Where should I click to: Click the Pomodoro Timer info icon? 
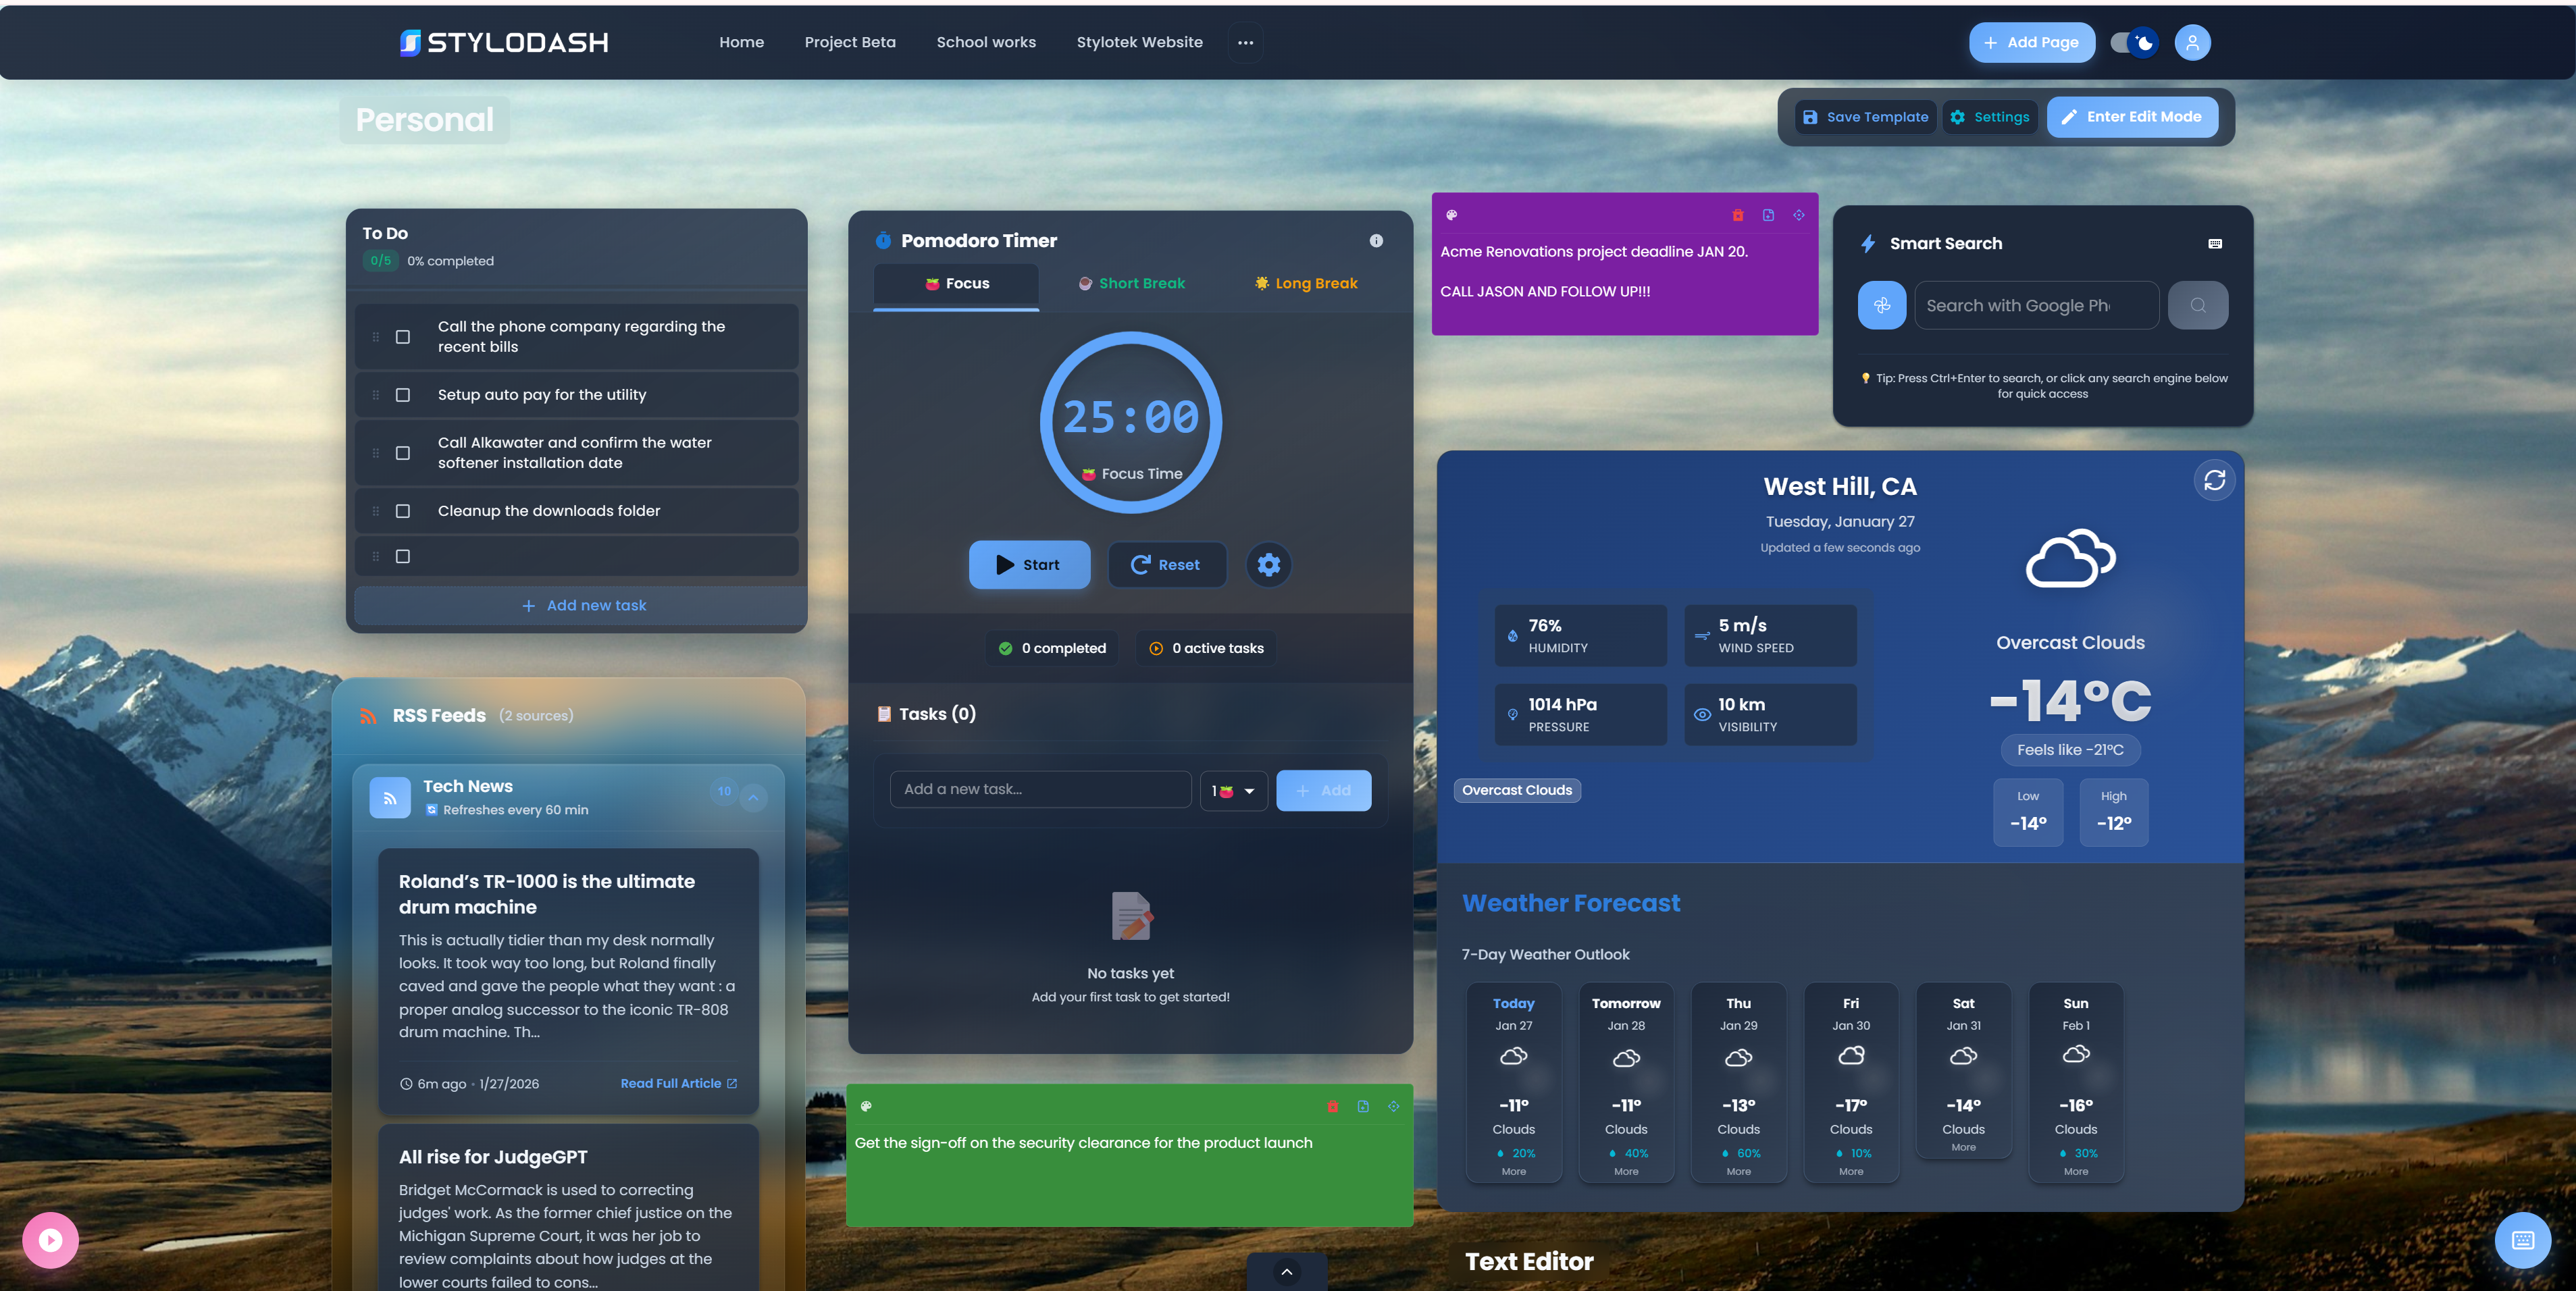[x=1376, y=241]
